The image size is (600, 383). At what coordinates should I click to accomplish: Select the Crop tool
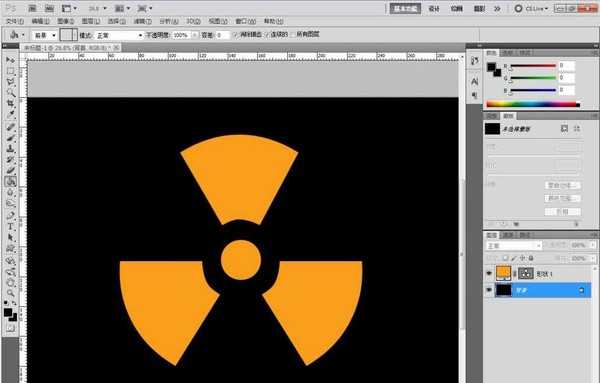click(10, 104)
